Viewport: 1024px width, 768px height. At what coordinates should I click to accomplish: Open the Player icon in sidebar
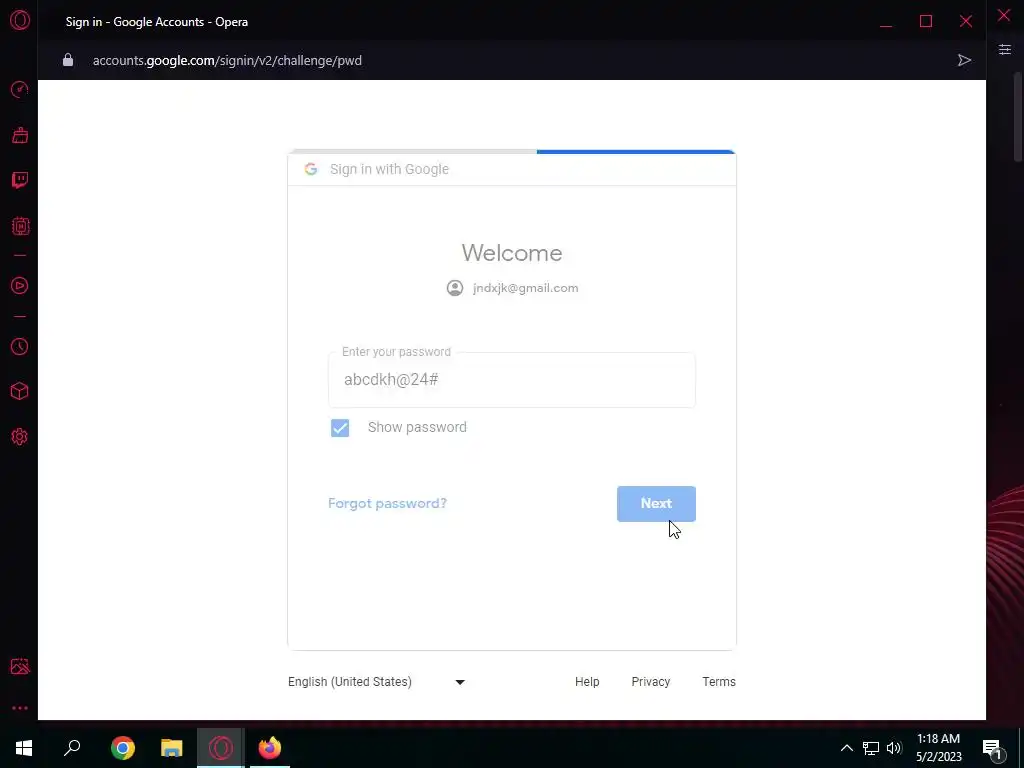point(20,285)
